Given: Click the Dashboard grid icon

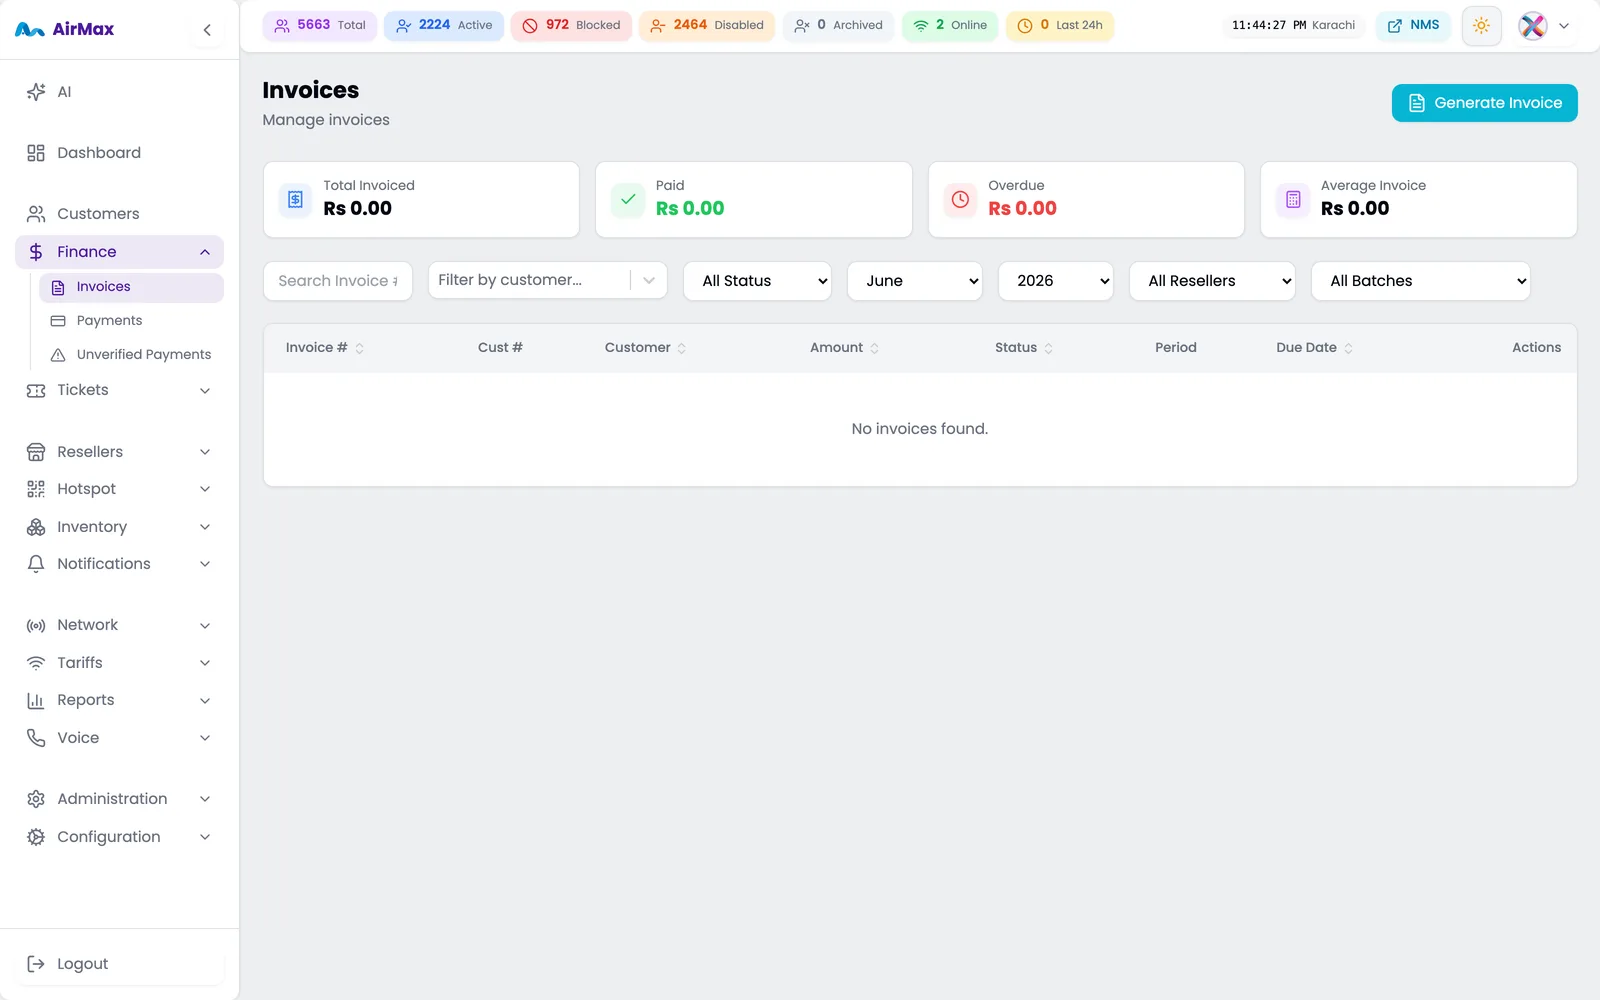Looking at the screenshot, I should tap(36, 153).
